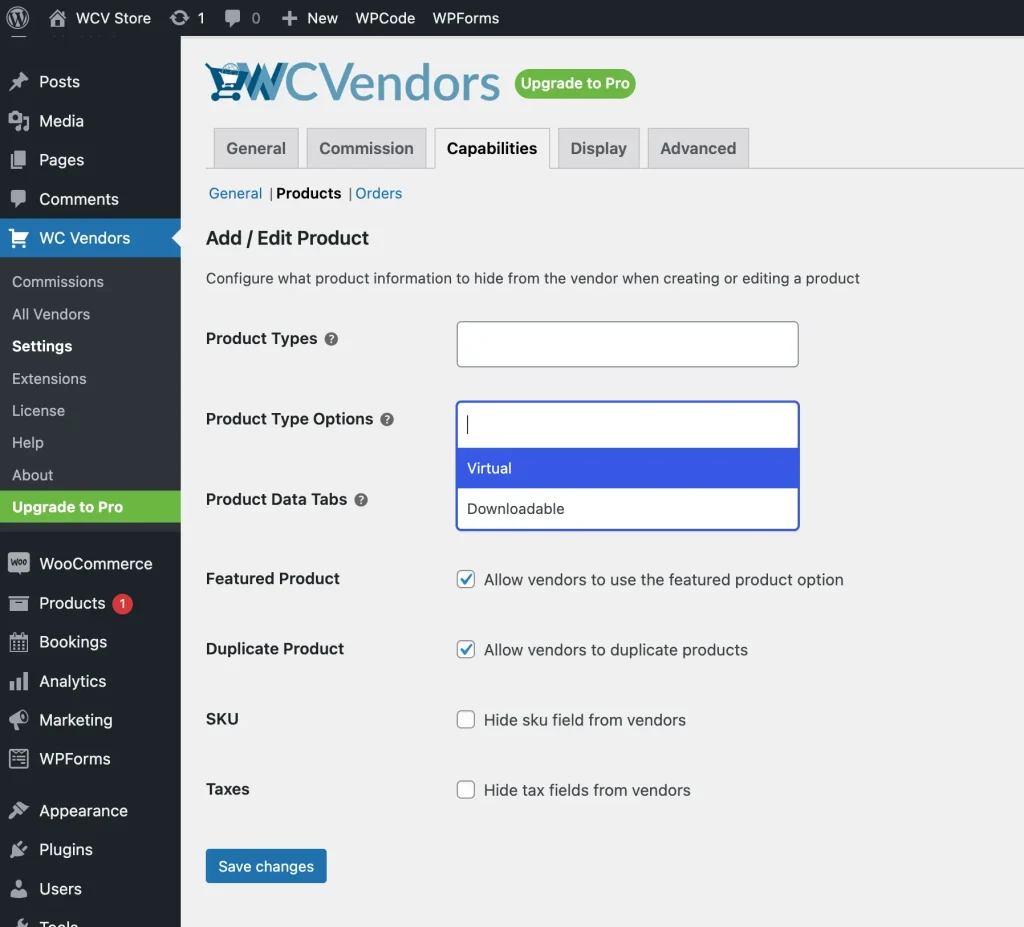Screen dimensions: 1024x927
Task: Switch to the Commission tab
Action: [x=366, y=148]
